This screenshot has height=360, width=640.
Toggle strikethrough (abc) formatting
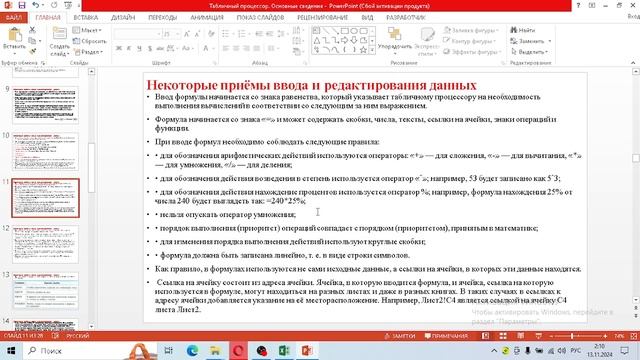160,48
